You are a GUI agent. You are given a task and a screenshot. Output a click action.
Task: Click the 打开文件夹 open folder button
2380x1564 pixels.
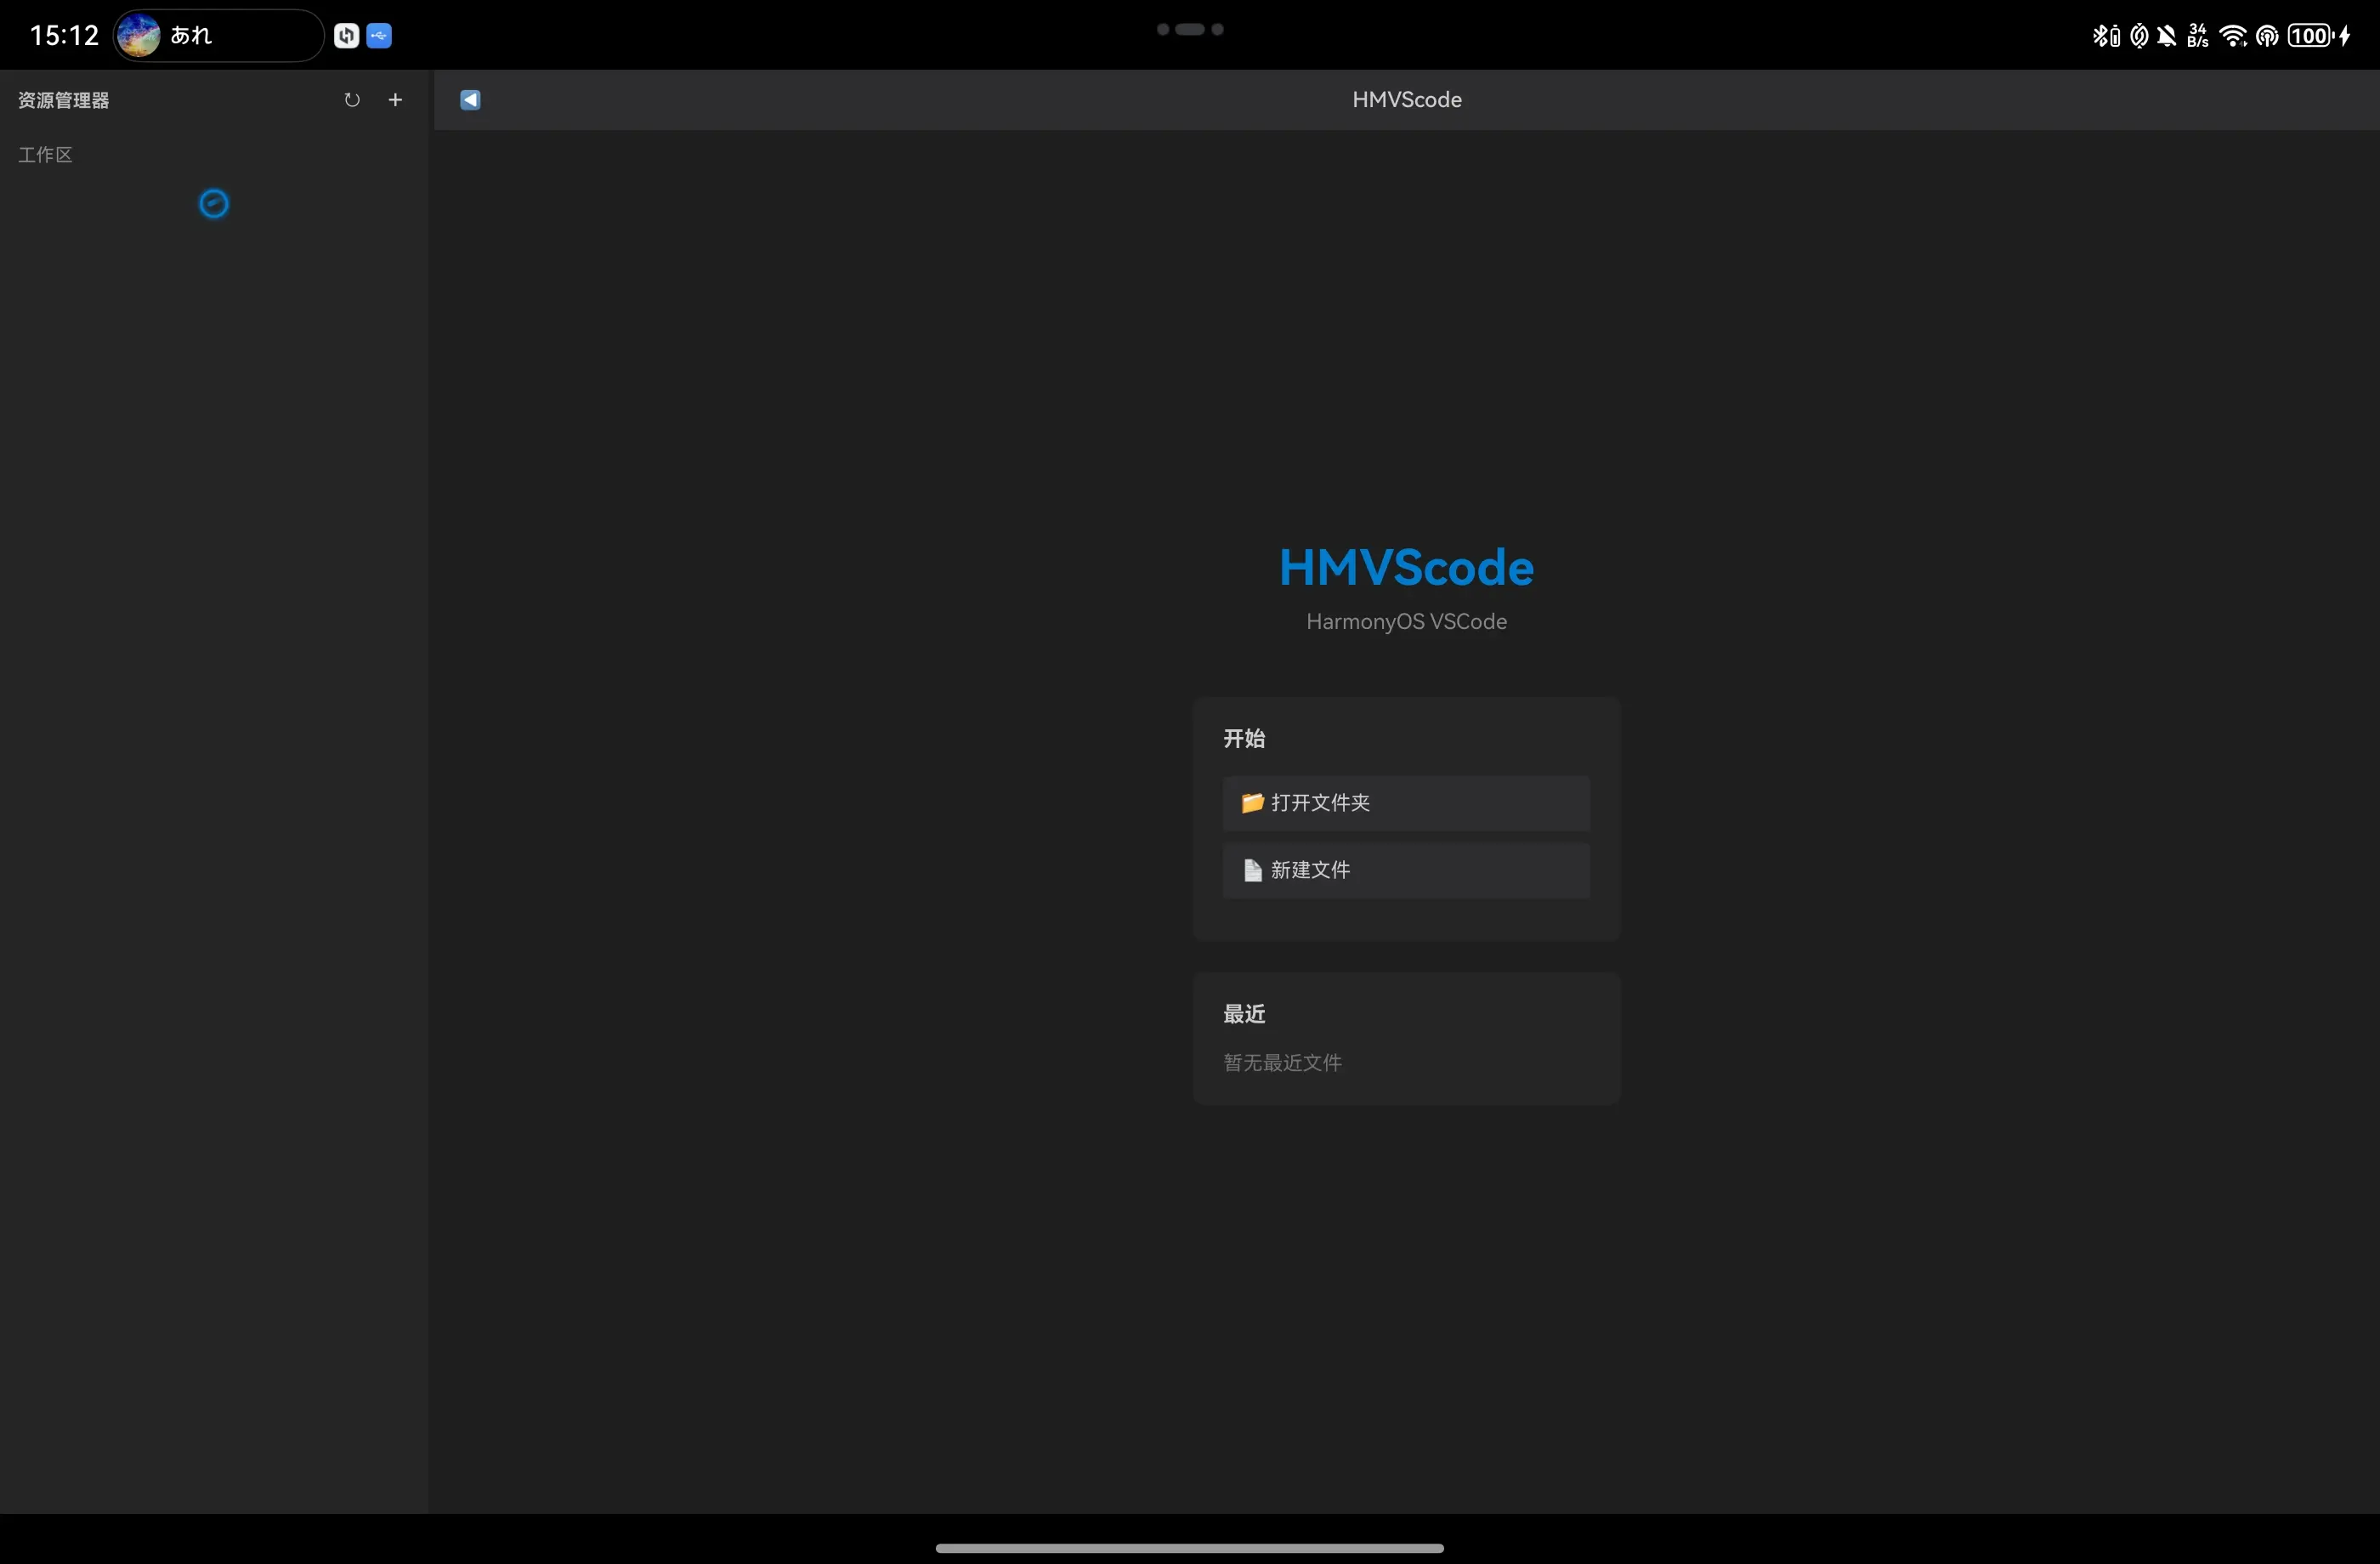pos(1405,803)
